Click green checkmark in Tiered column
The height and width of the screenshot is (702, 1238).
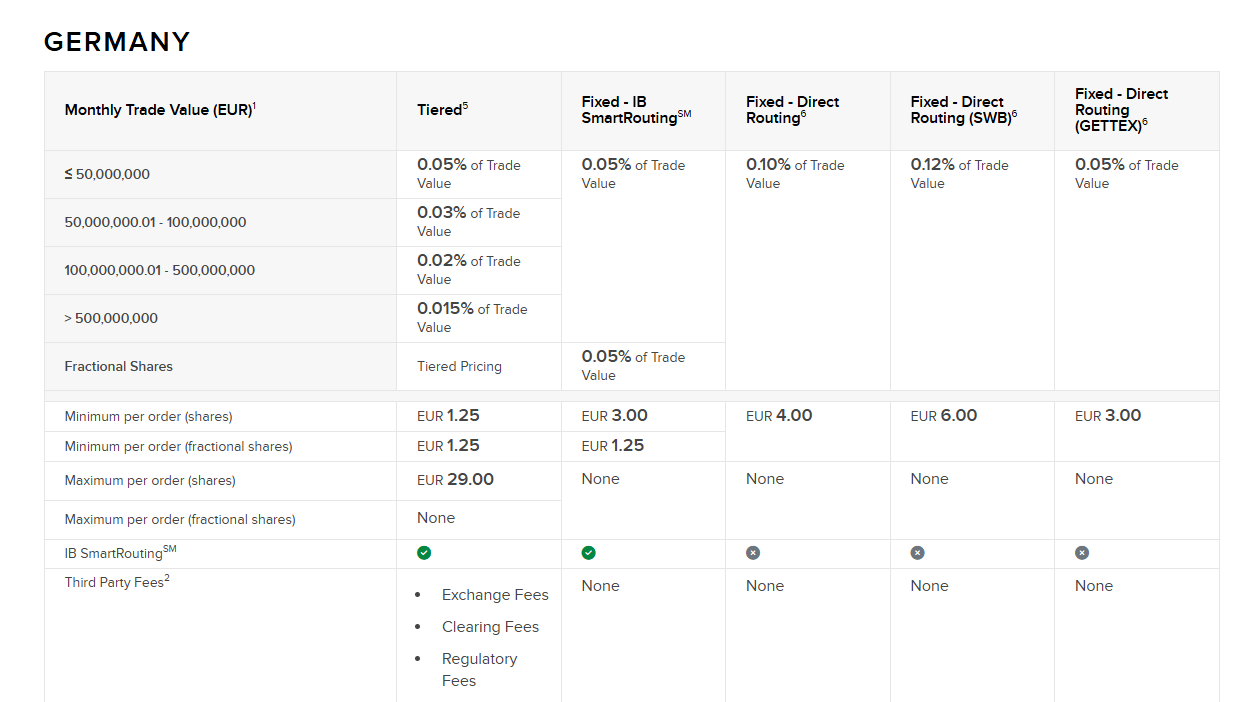pyautogui.click(x=424, y=553)
